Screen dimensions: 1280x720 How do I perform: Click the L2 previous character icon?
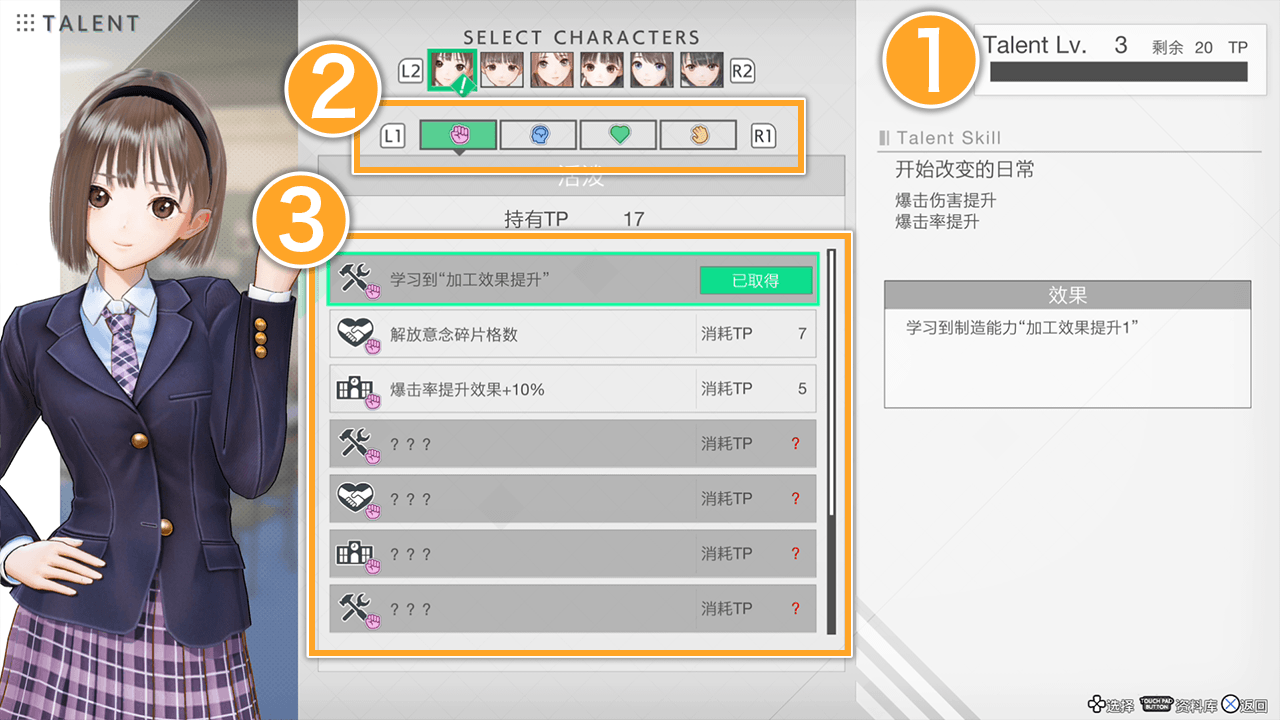[x=411, y=71]
